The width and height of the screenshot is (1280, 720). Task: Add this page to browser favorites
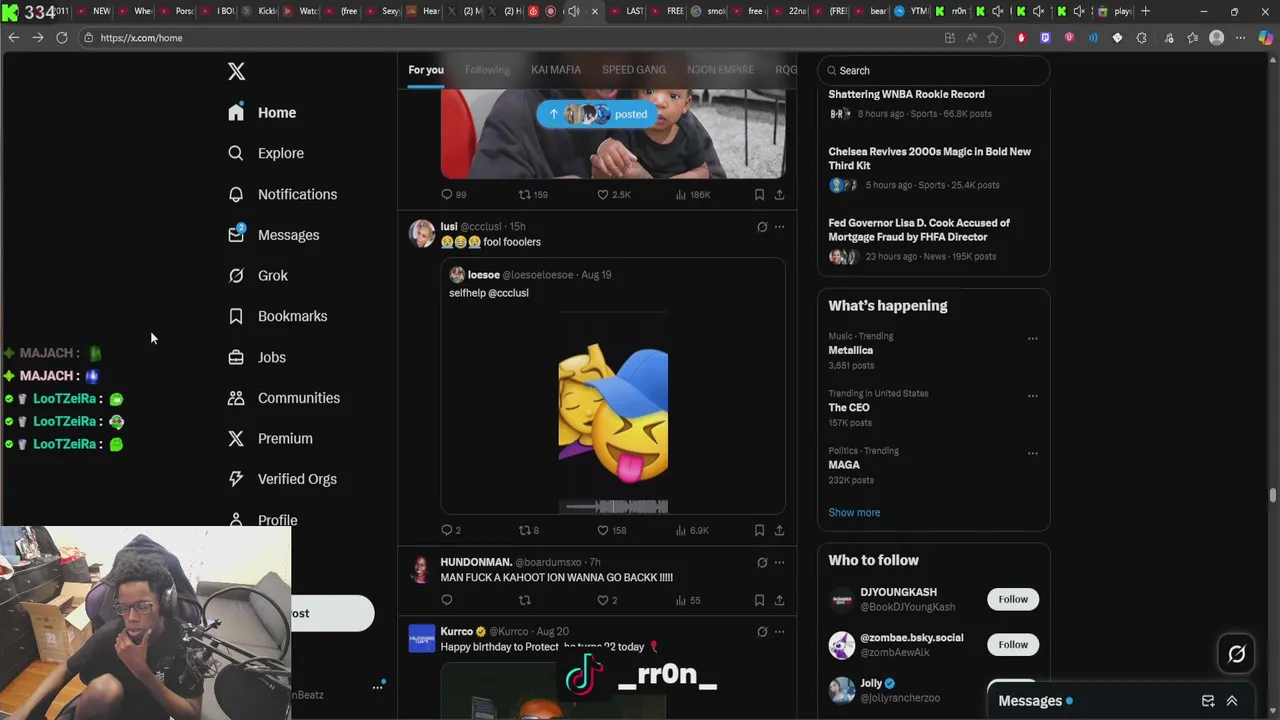(x=993, y=38)
